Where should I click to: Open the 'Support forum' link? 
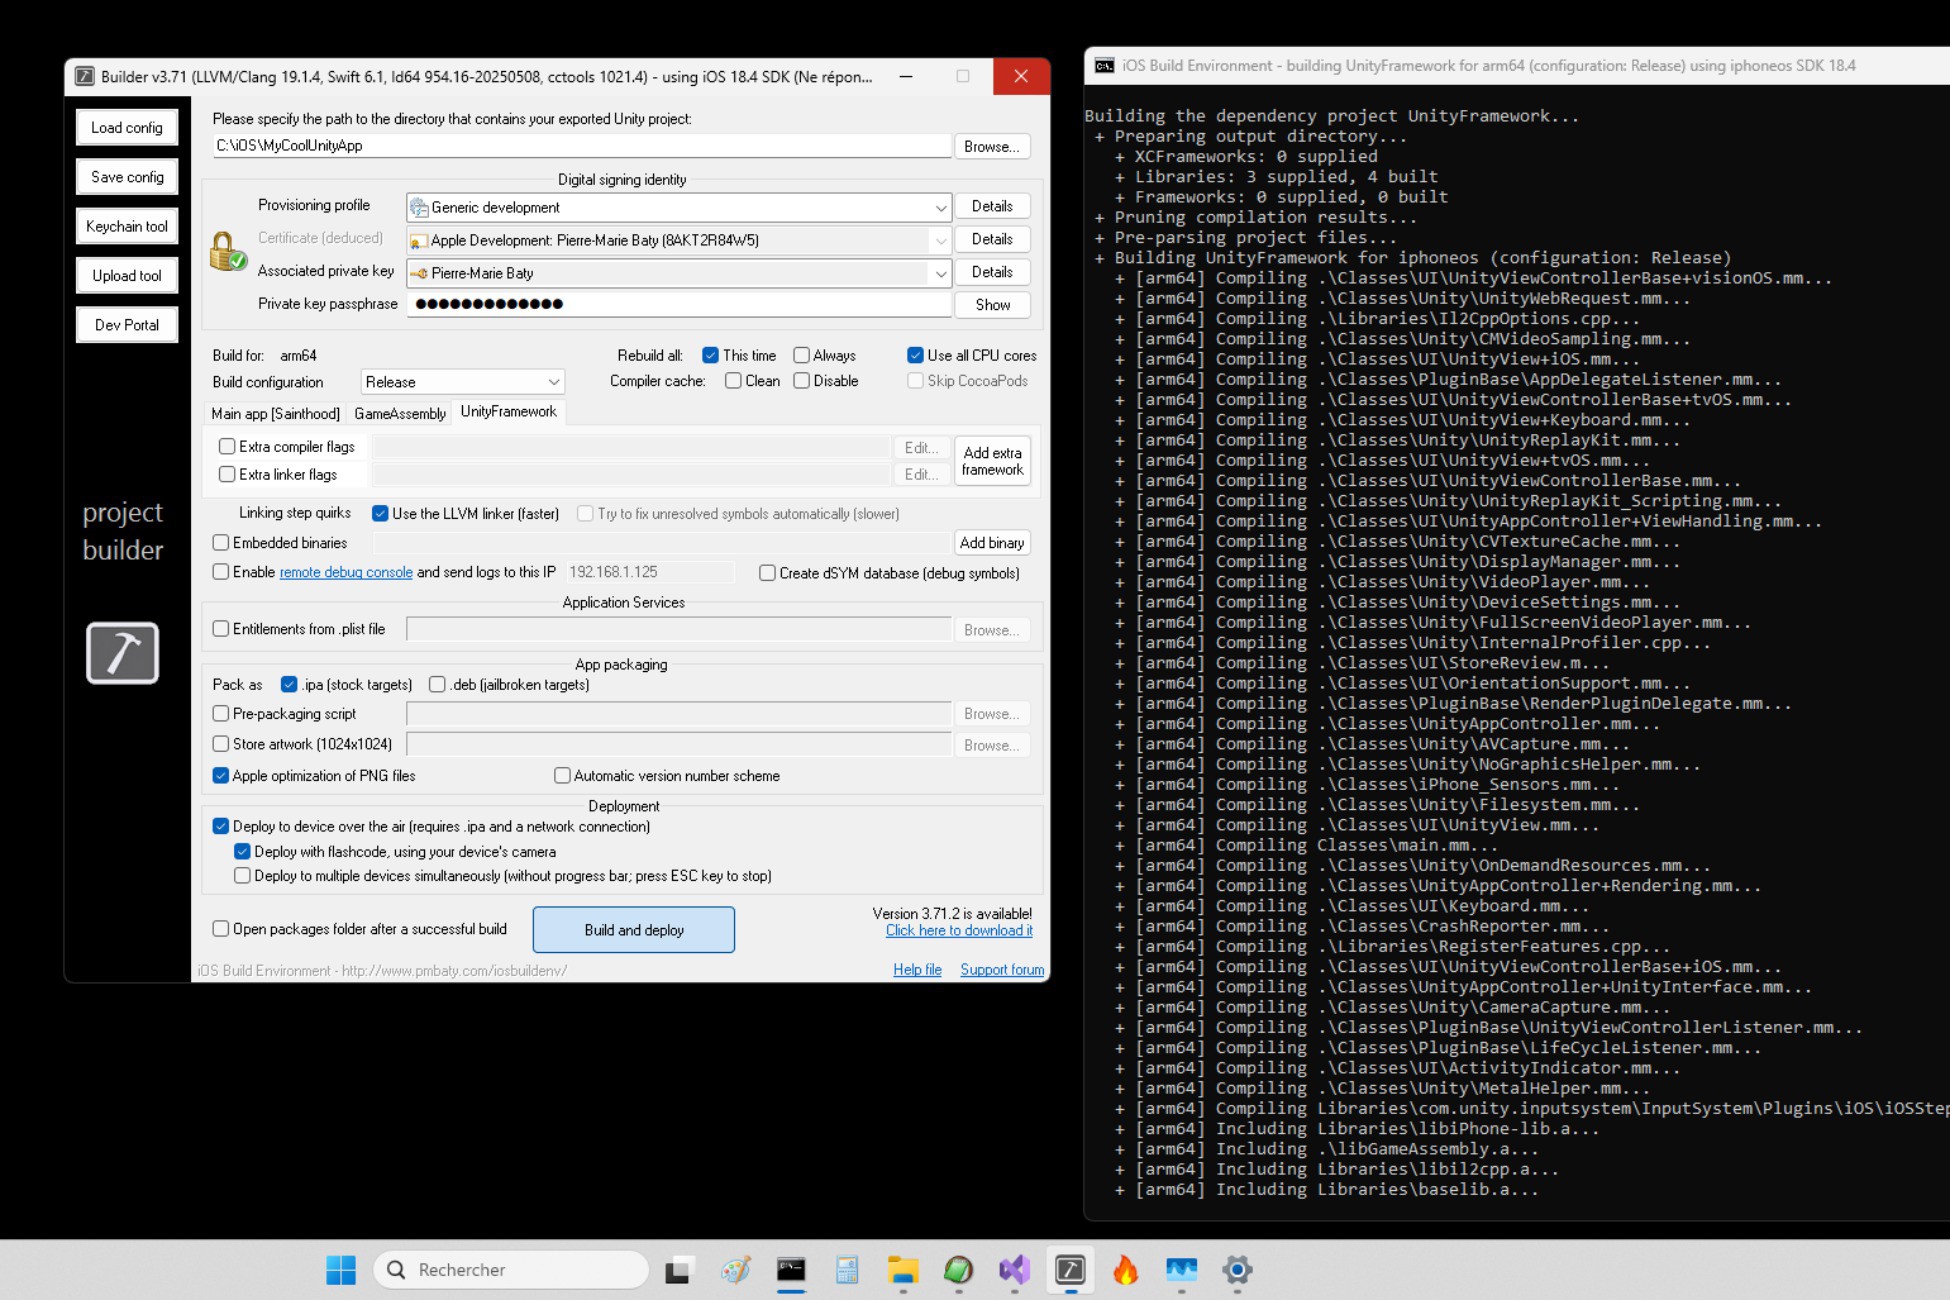[x=1002, y=970]
